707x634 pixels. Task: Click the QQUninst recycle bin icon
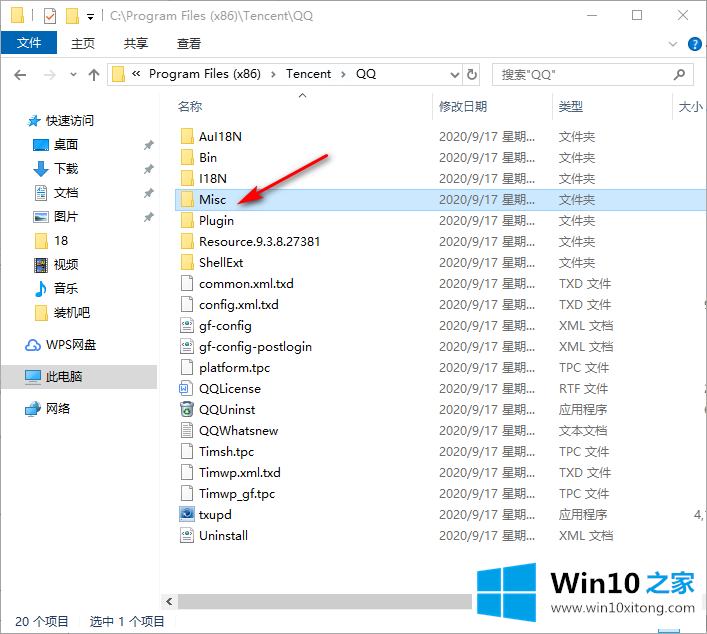(187, 409)
